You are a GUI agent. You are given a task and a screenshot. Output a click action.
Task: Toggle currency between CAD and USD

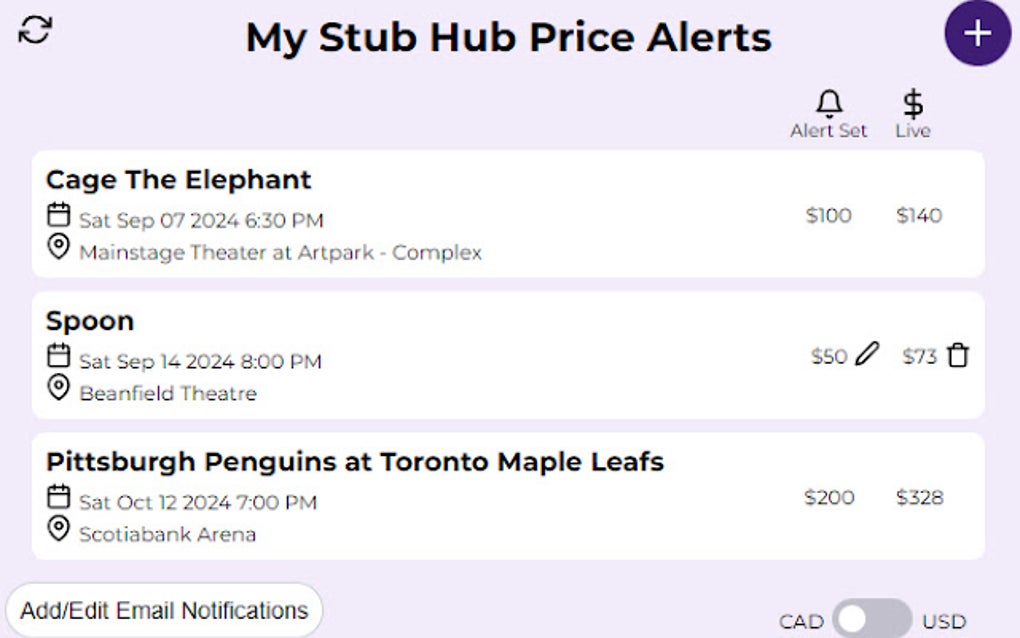click(871, 620)
